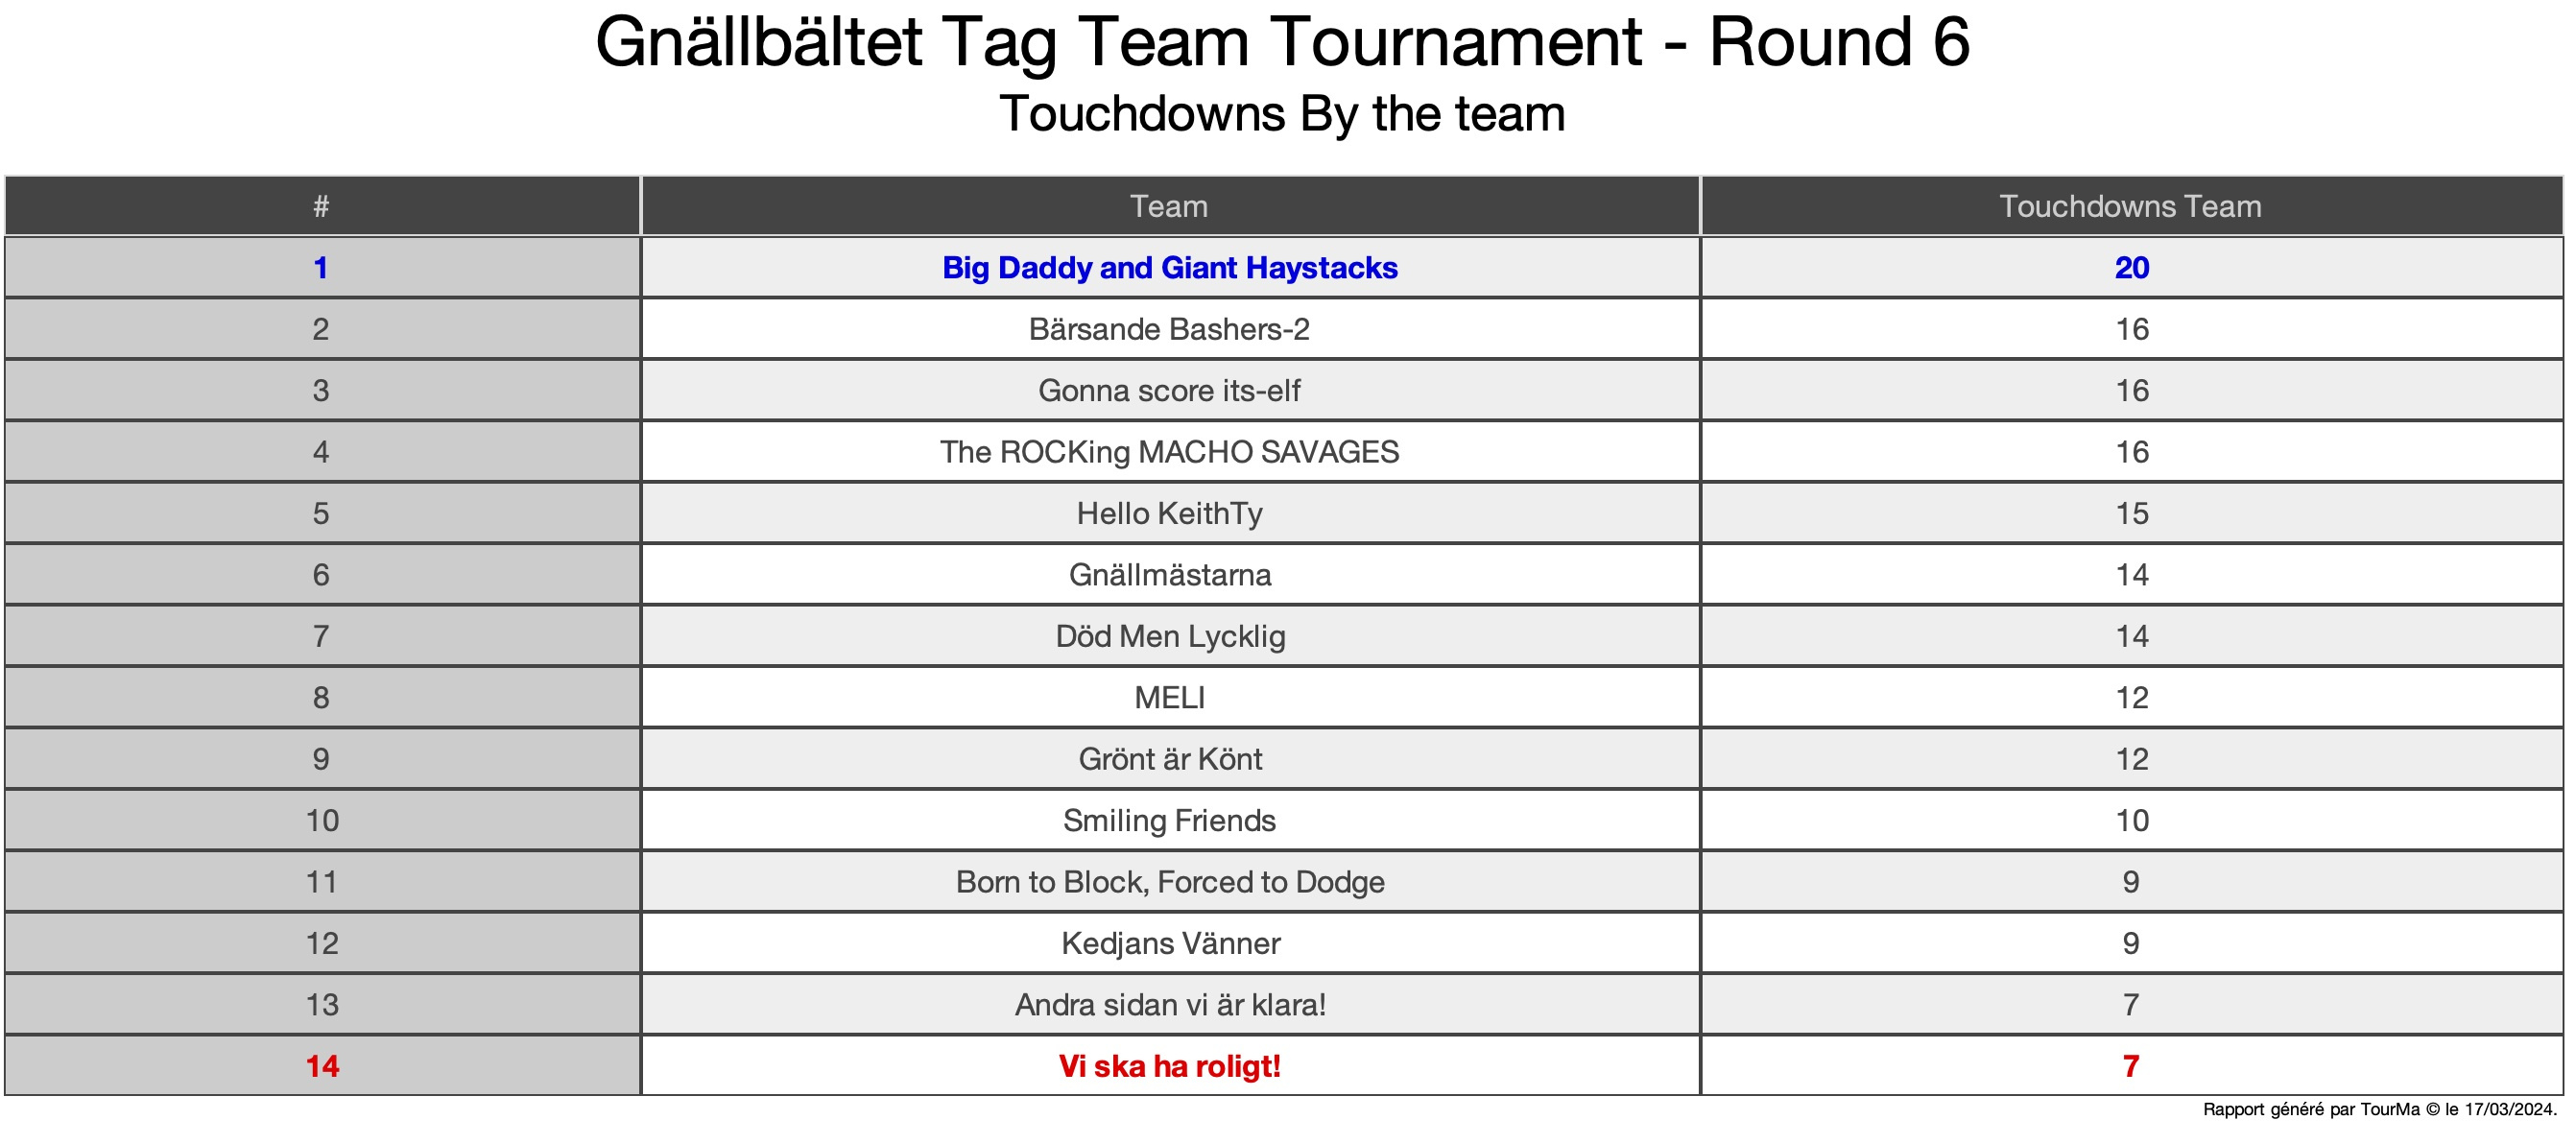Click the "#" rank column header
Screen dimensions: 2576x1144
(x=321, y=206)
